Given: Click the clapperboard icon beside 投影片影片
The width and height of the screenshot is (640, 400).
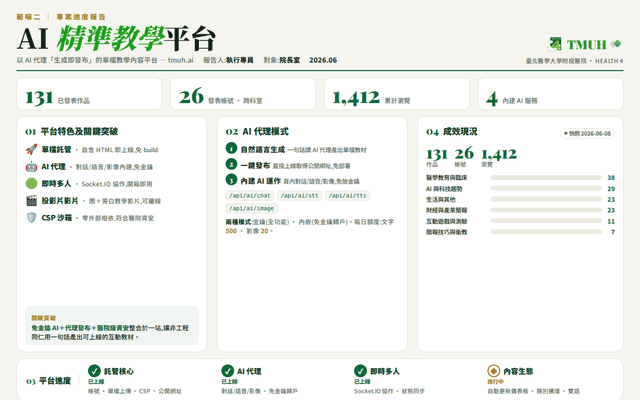Looking at the screenshot, I should pyautogui.click(x=31, y=201).
